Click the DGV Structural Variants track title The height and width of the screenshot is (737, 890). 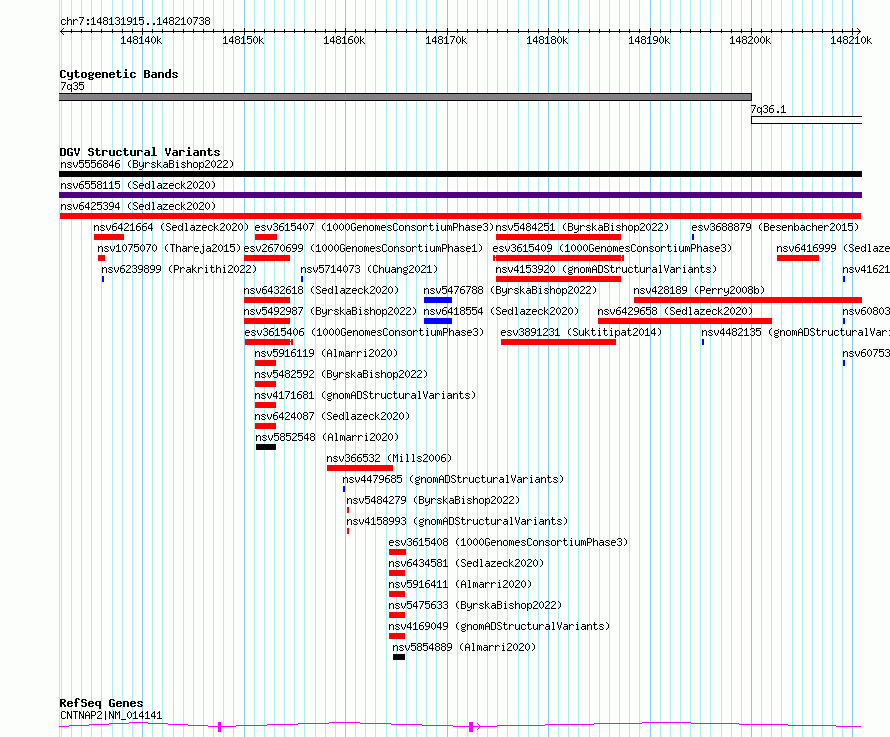[140, 152]
